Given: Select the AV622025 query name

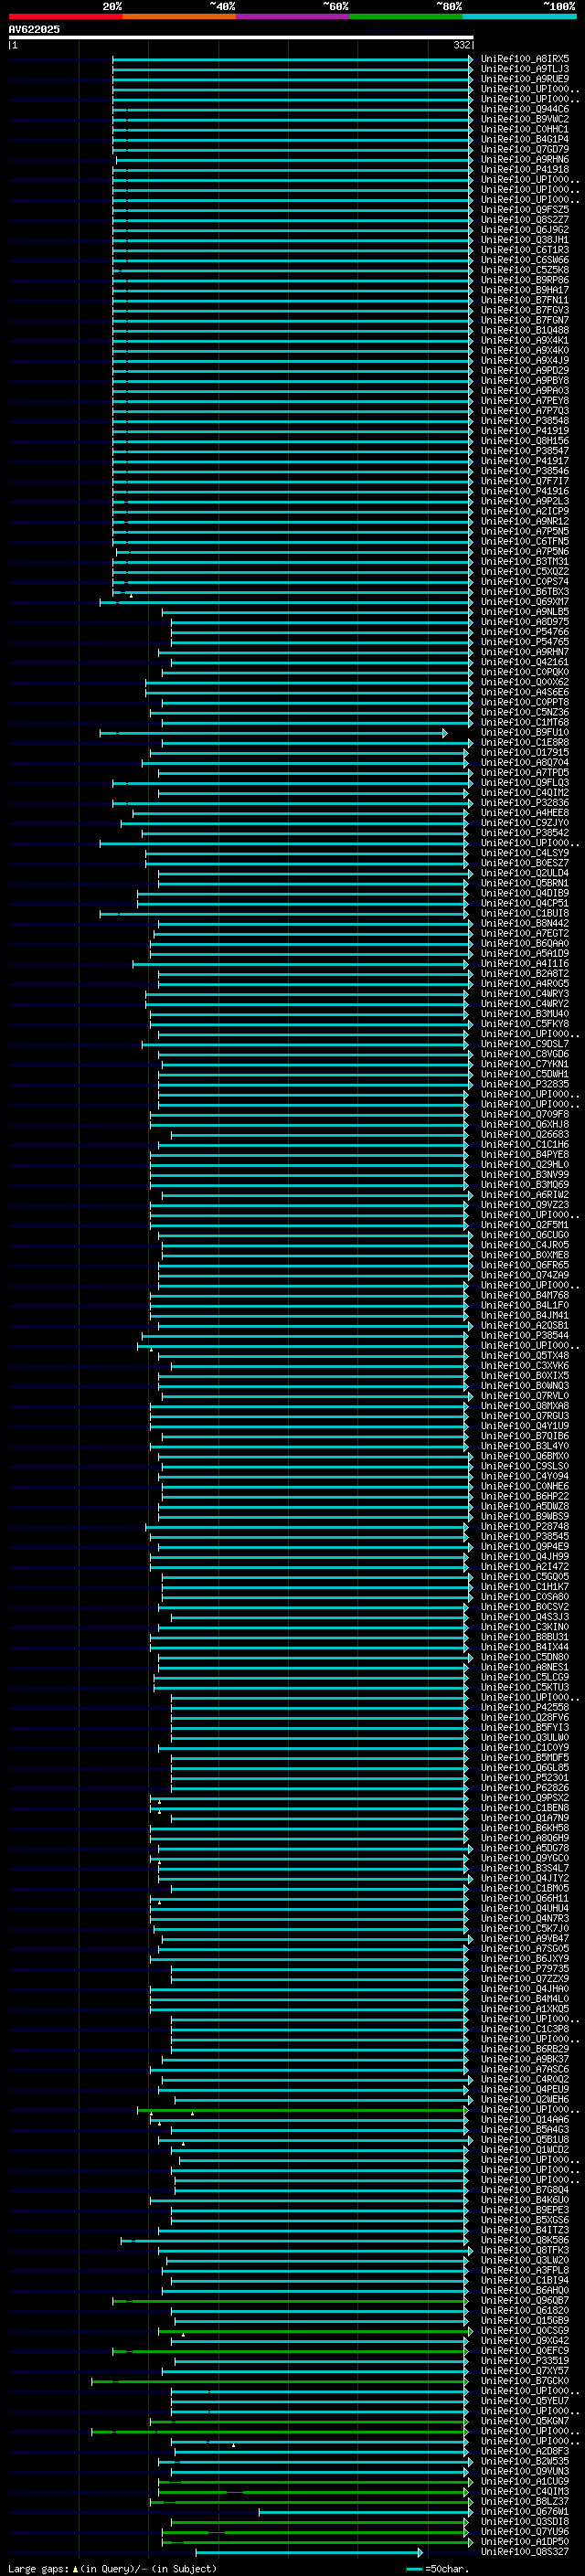Looking at the screenshot, I should [x=34, y=29].
